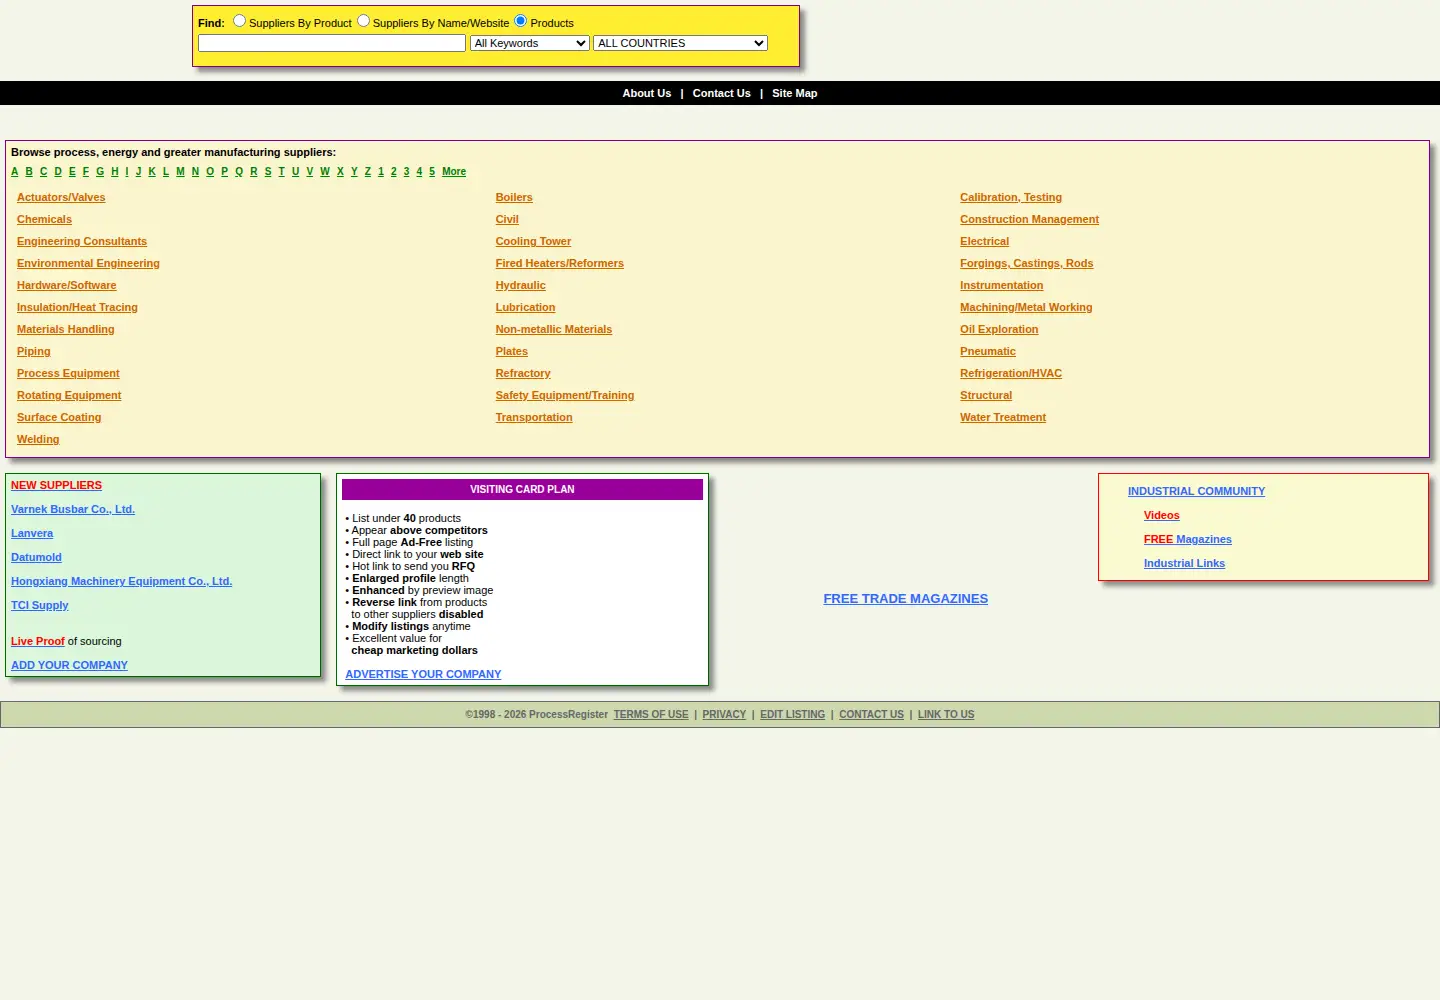The image size is (1440, 1000).
Task: Open the INDUSTRIAL COMMUNITY link
Action: [x=1196, y=492]
